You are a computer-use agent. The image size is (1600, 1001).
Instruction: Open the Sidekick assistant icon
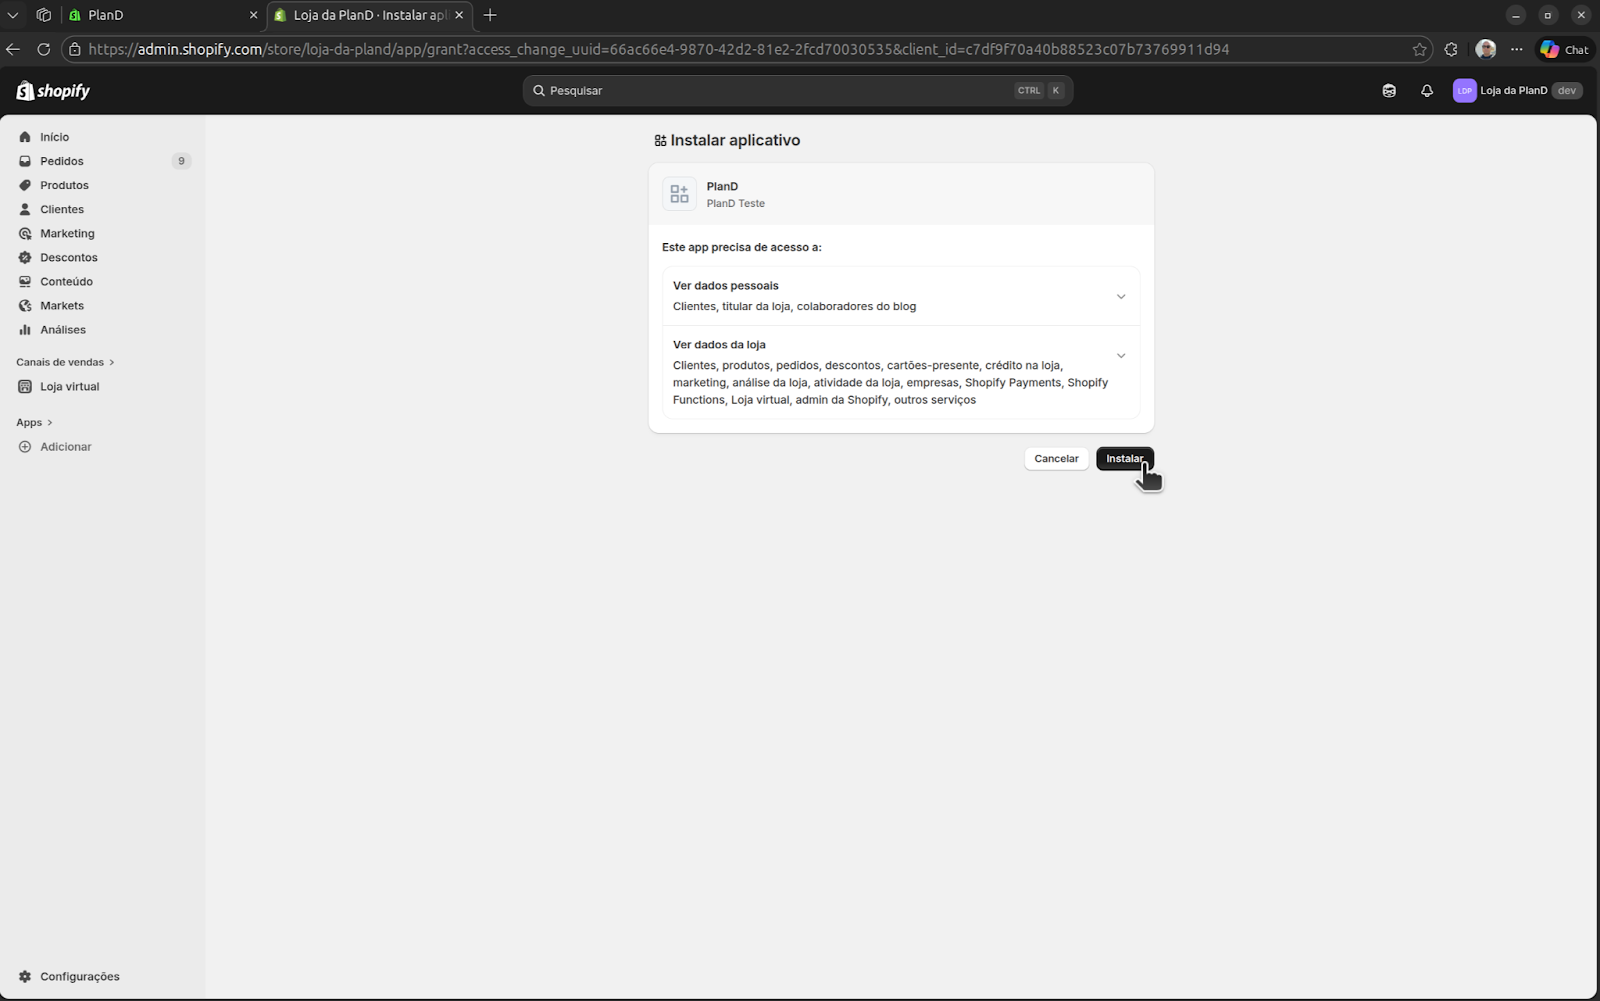pos(1389,90)
